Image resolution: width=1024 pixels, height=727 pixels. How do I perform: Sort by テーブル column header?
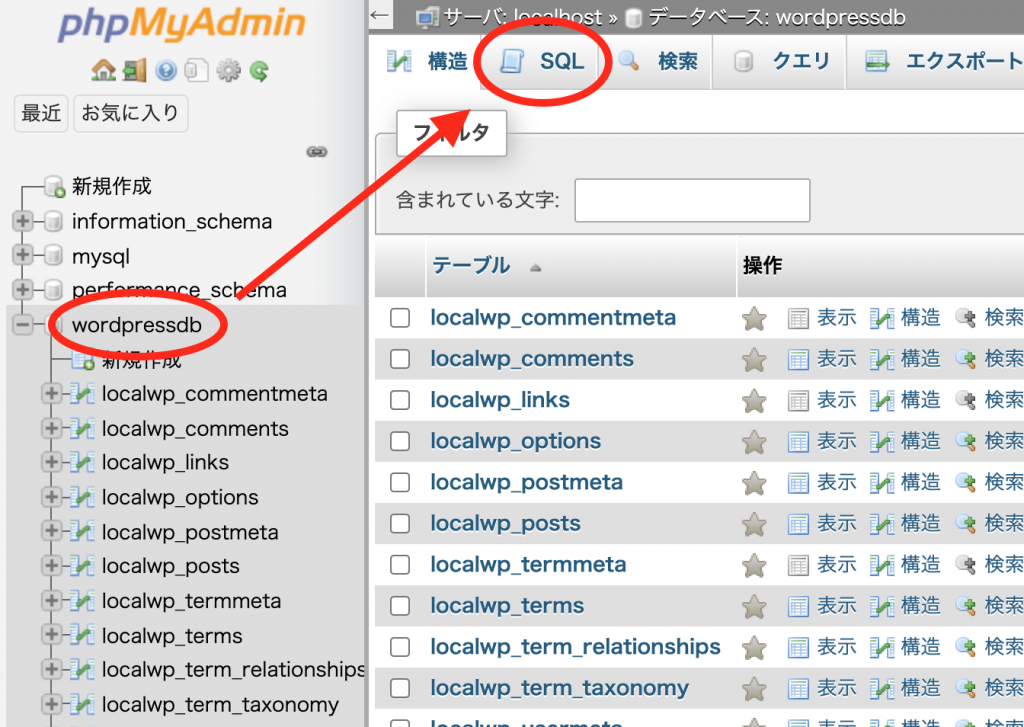(471, 265)
